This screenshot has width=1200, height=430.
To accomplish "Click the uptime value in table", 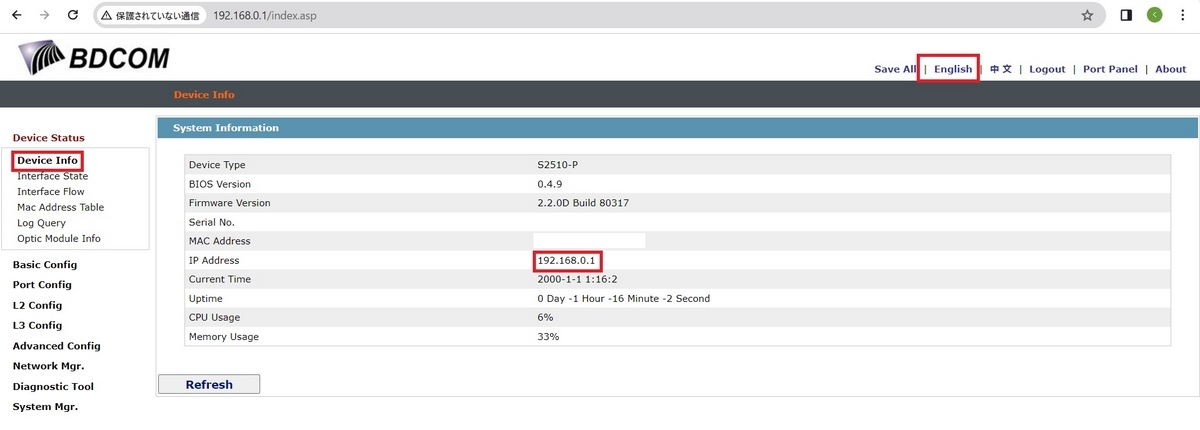I will (623, 298).
